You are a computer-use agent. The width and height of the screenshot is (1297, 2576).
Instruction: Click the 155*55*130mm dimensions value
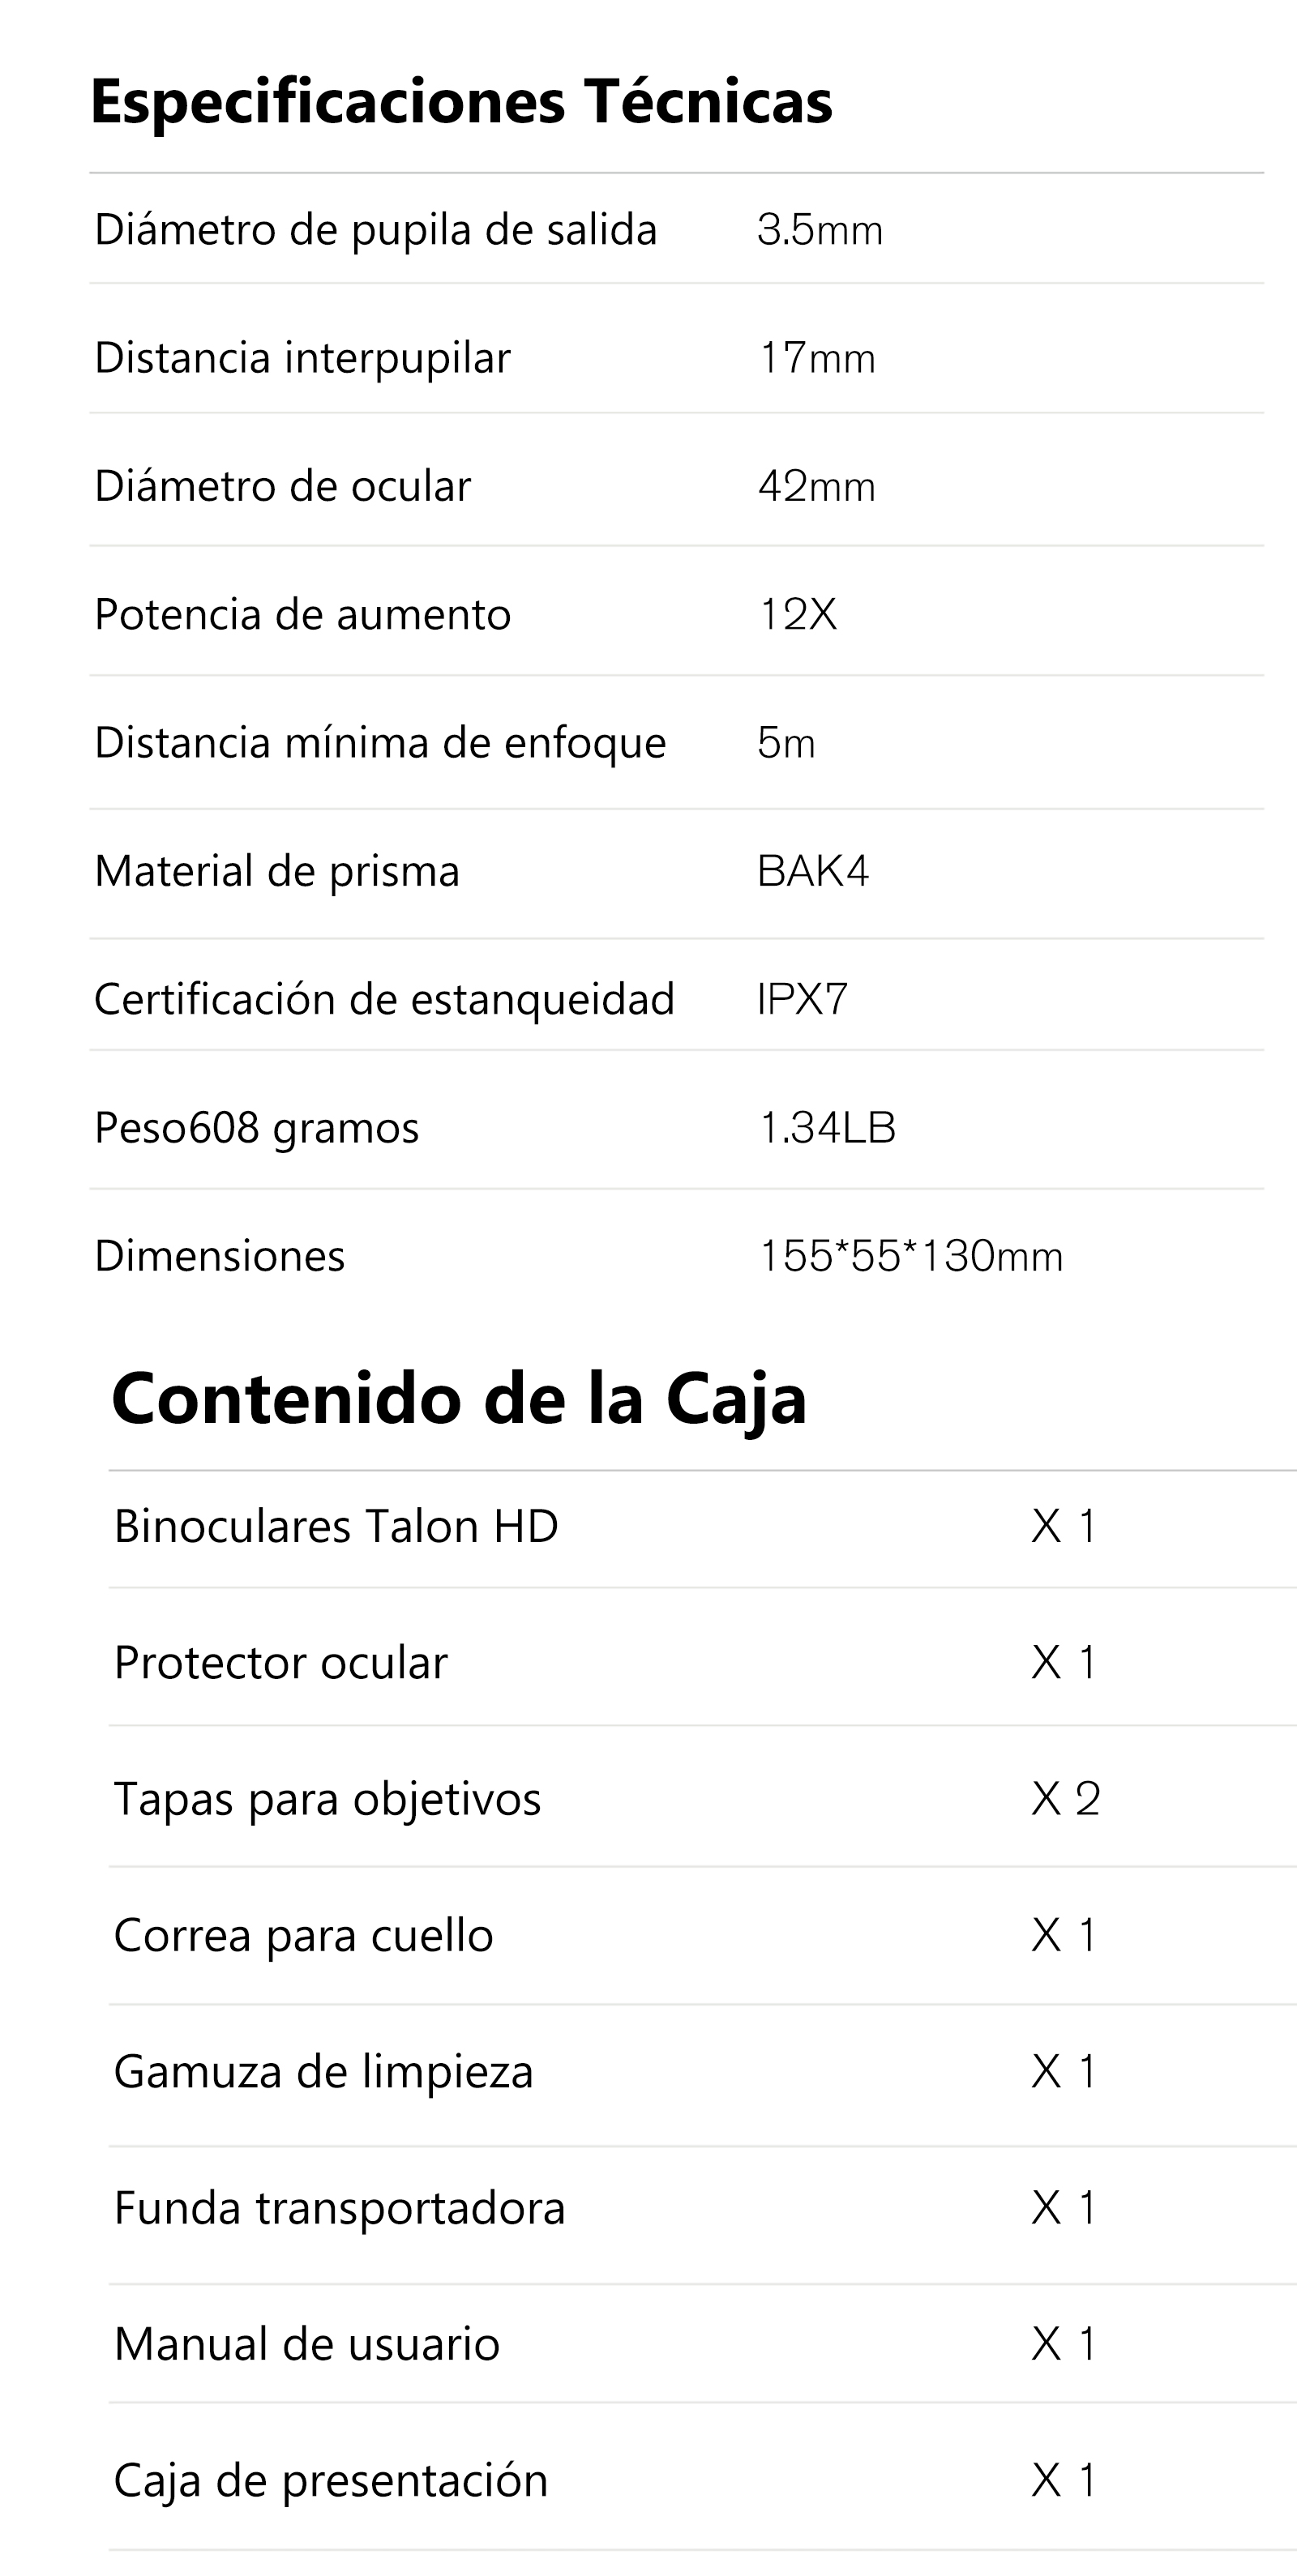(911, 1256)
